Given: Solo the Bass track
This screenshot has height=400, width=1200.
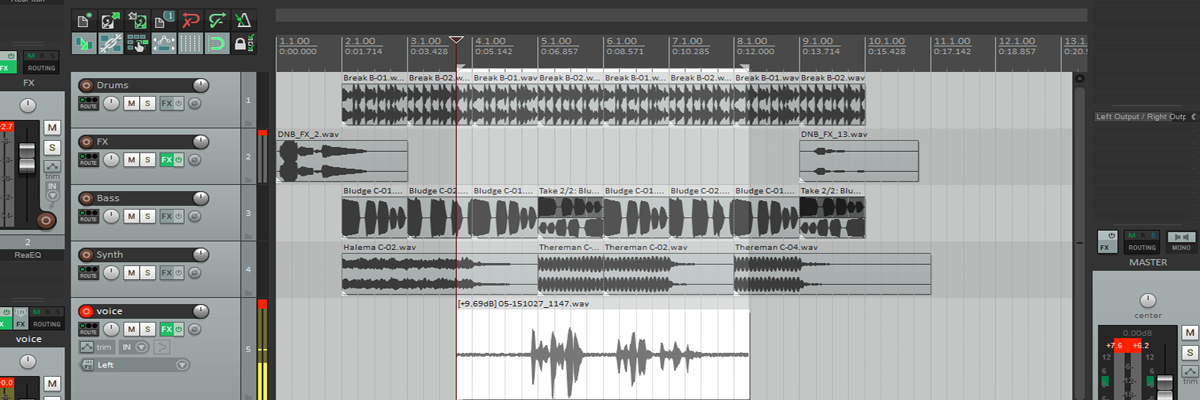Looking at the screenshot, I should [x=147, y=216].
